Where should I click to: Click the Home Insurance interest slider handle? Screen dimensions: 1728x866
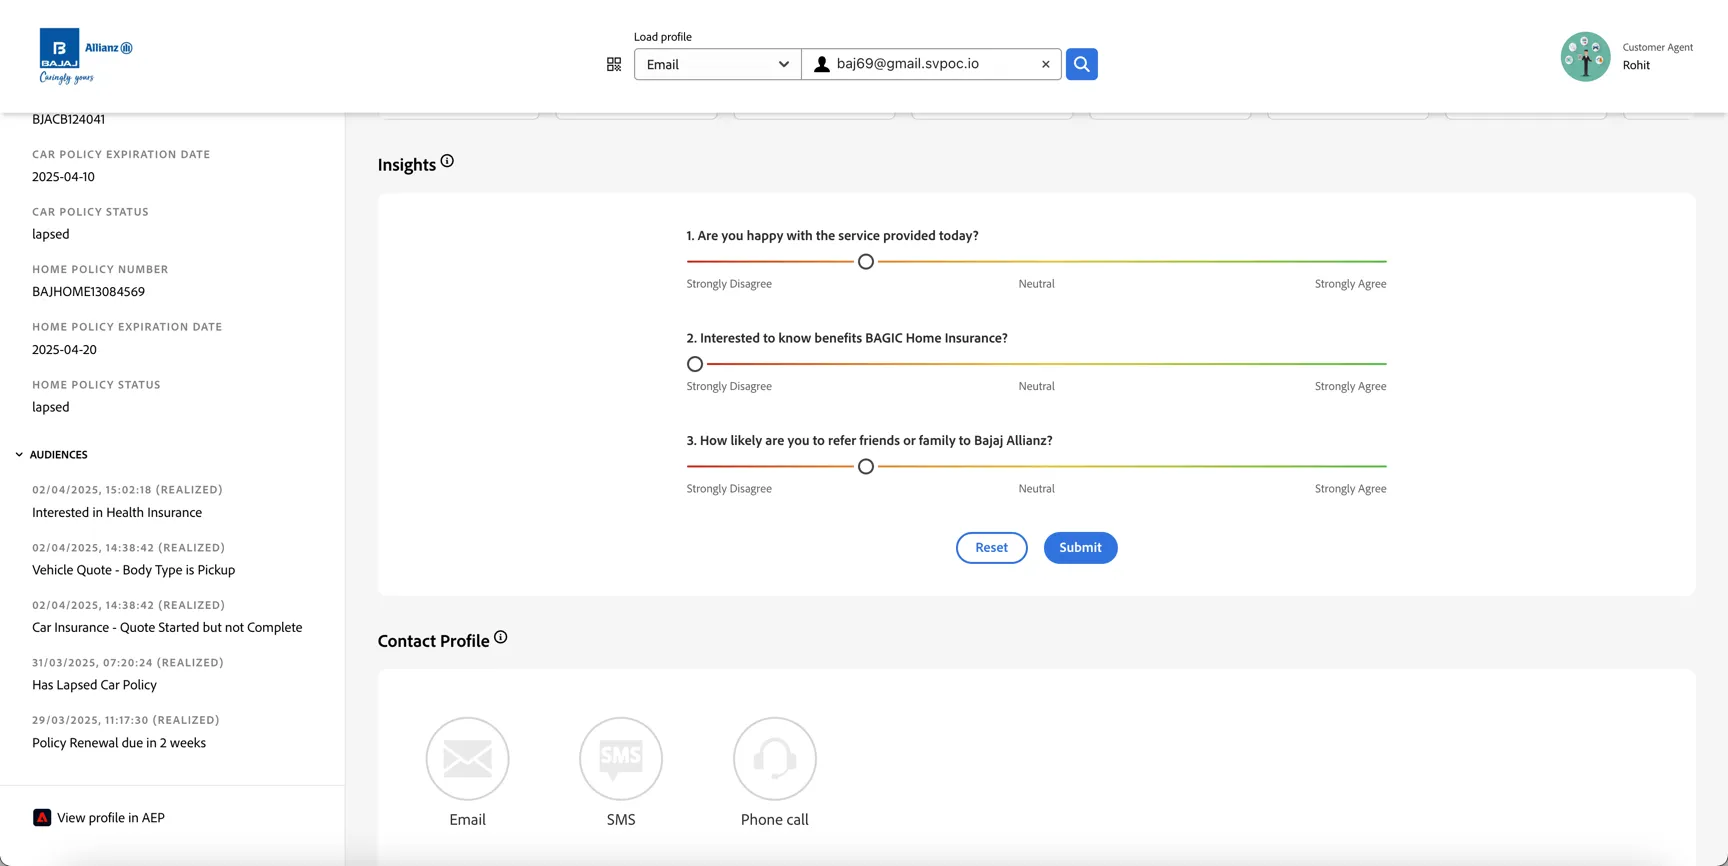coord(695,364)
